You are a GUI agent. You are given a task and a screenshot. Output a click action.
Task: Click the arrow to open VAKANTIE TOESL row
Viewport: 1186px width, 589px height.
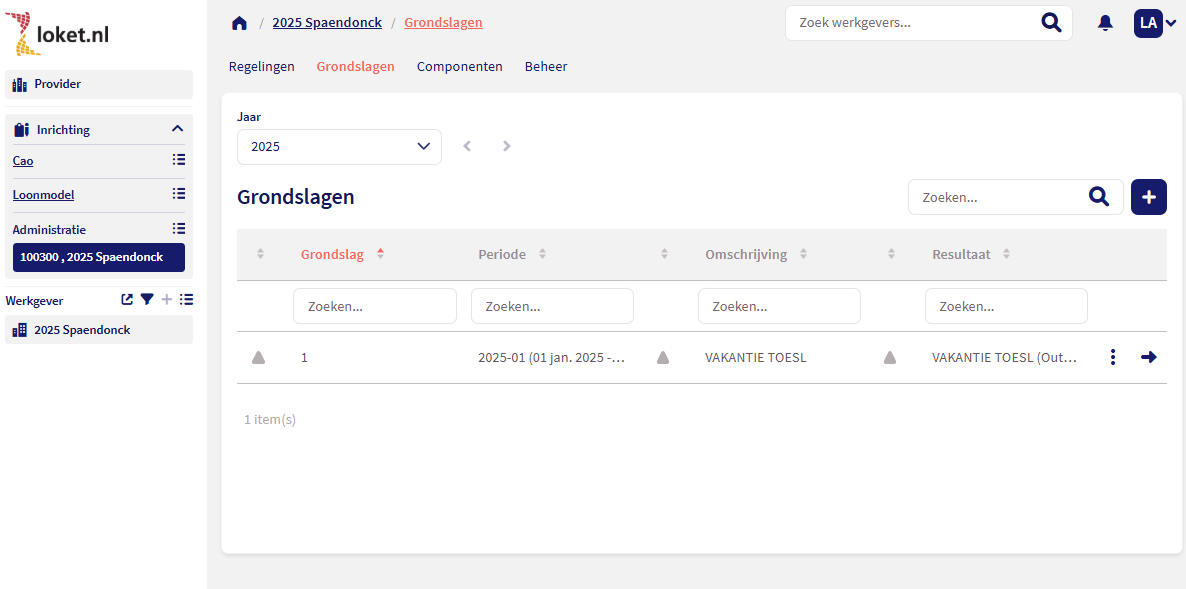pyautogui.click(x=1148, y=357)
